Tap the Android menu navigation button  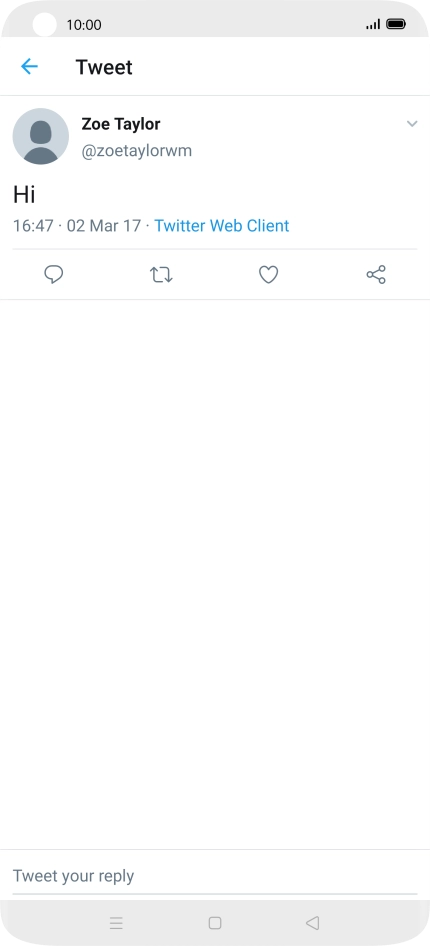tap(116, 922)
